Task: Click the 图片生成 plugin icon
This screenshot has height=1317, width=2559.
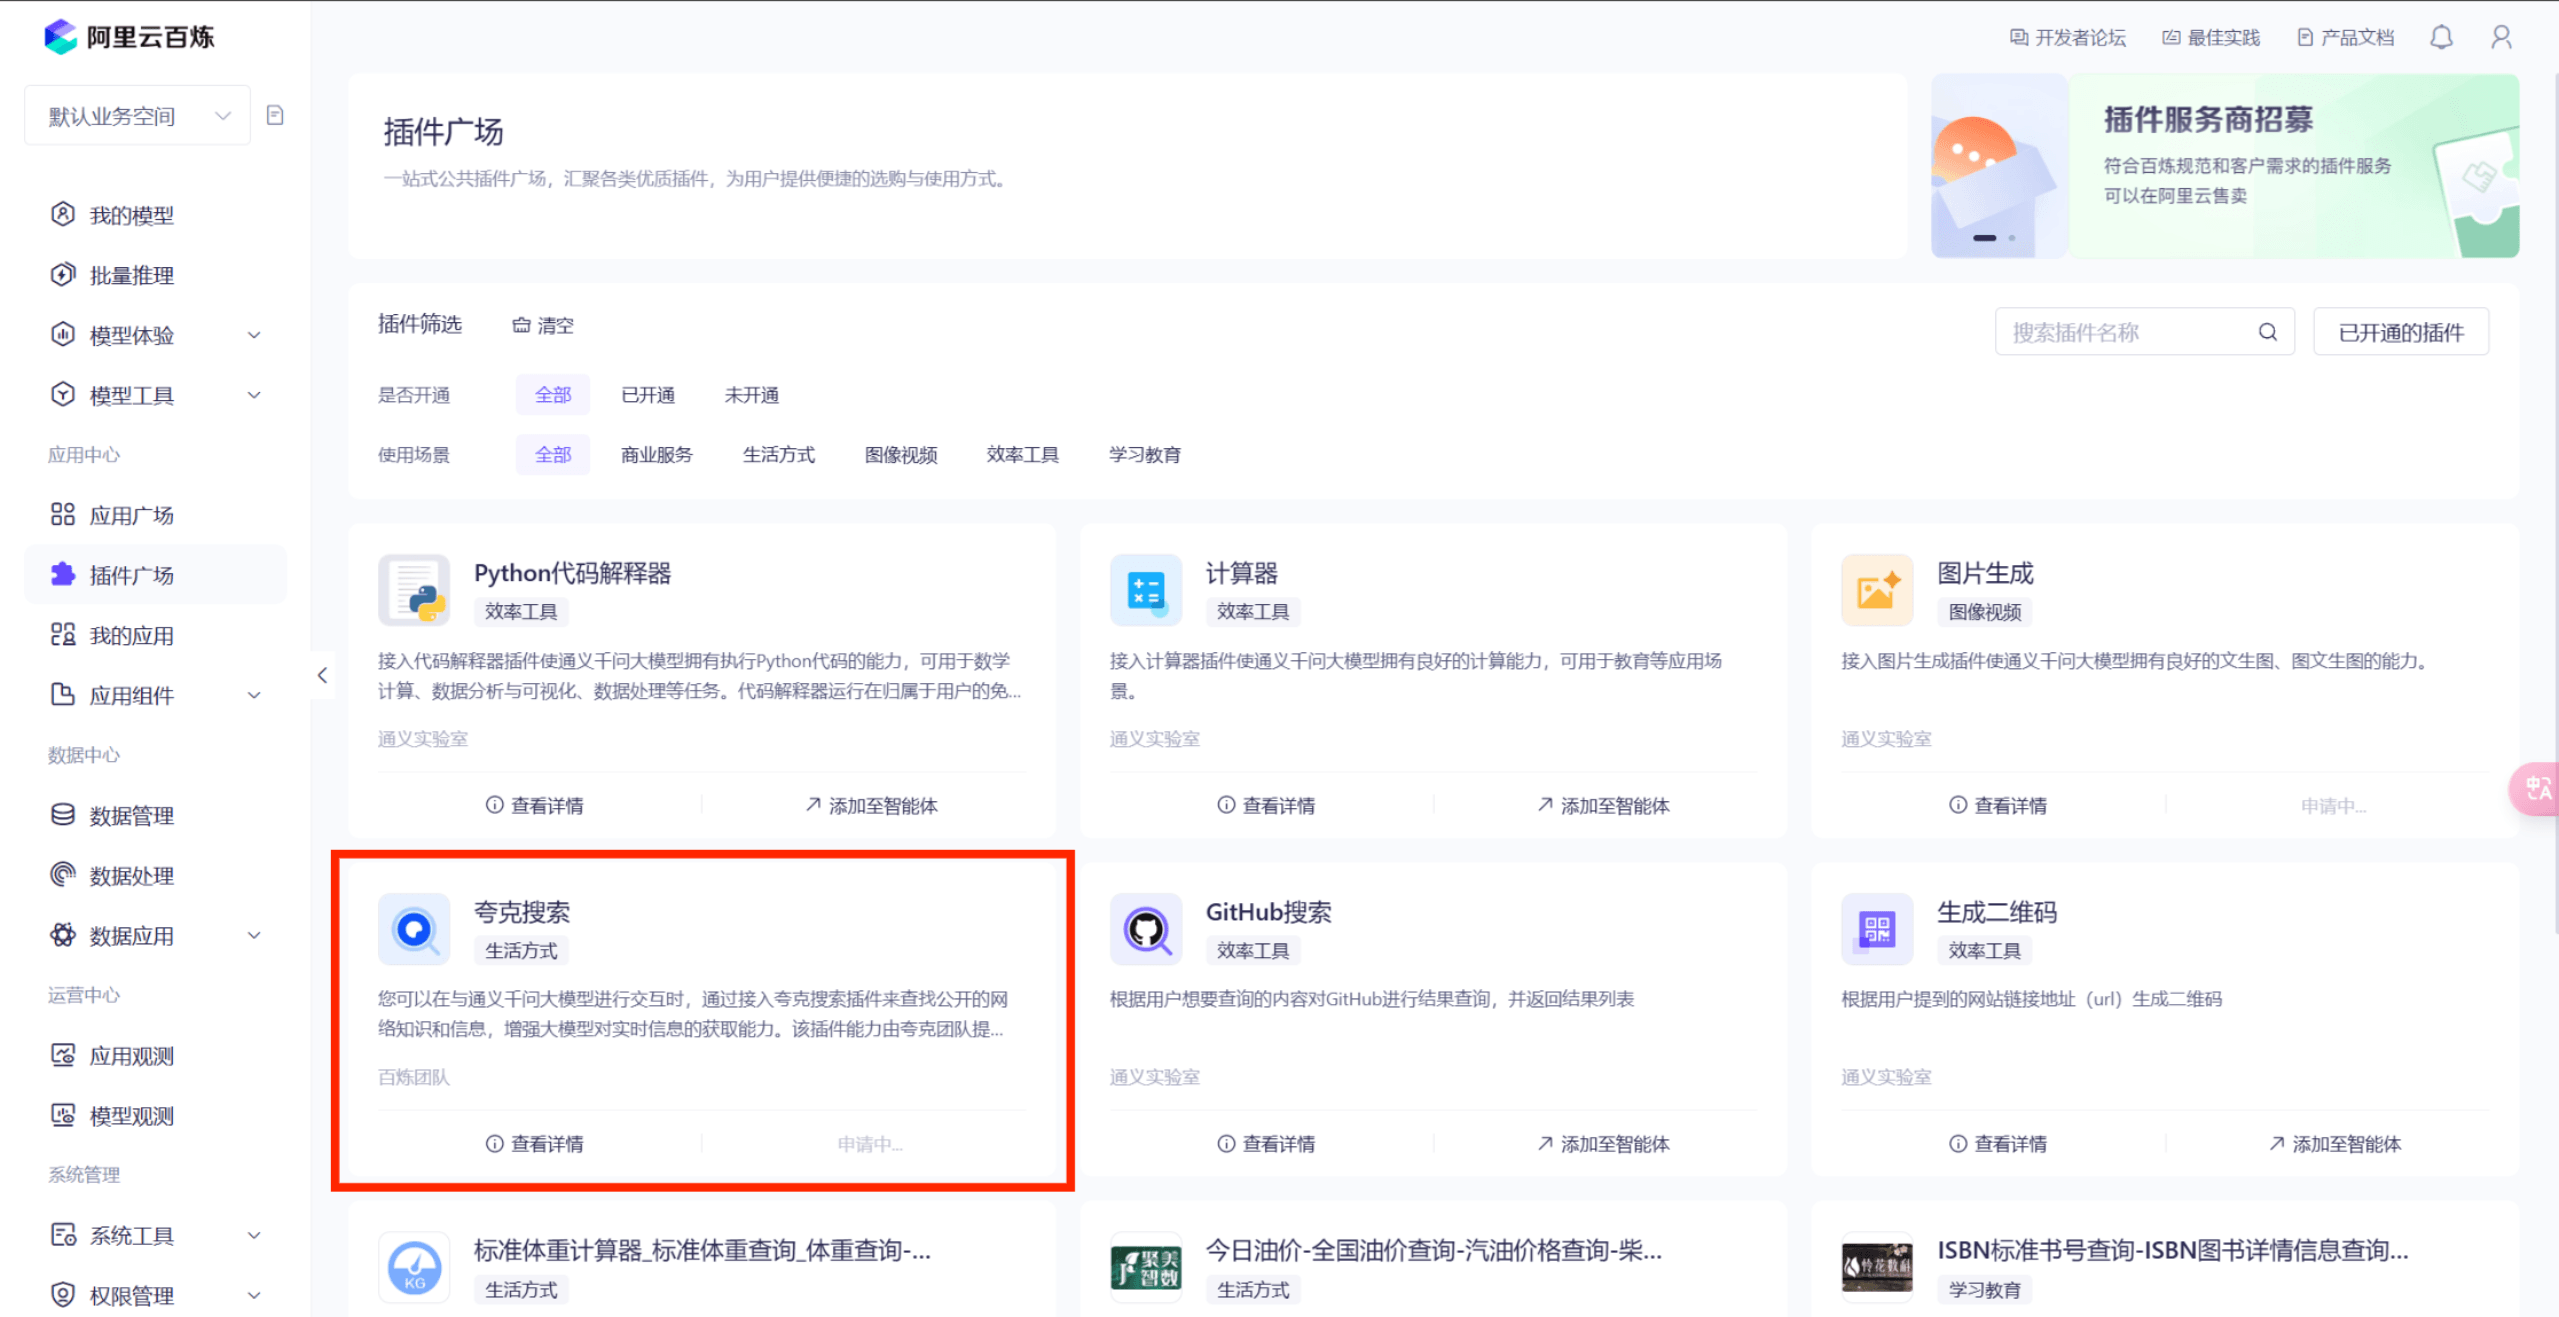Action: tap(1877, 590)
